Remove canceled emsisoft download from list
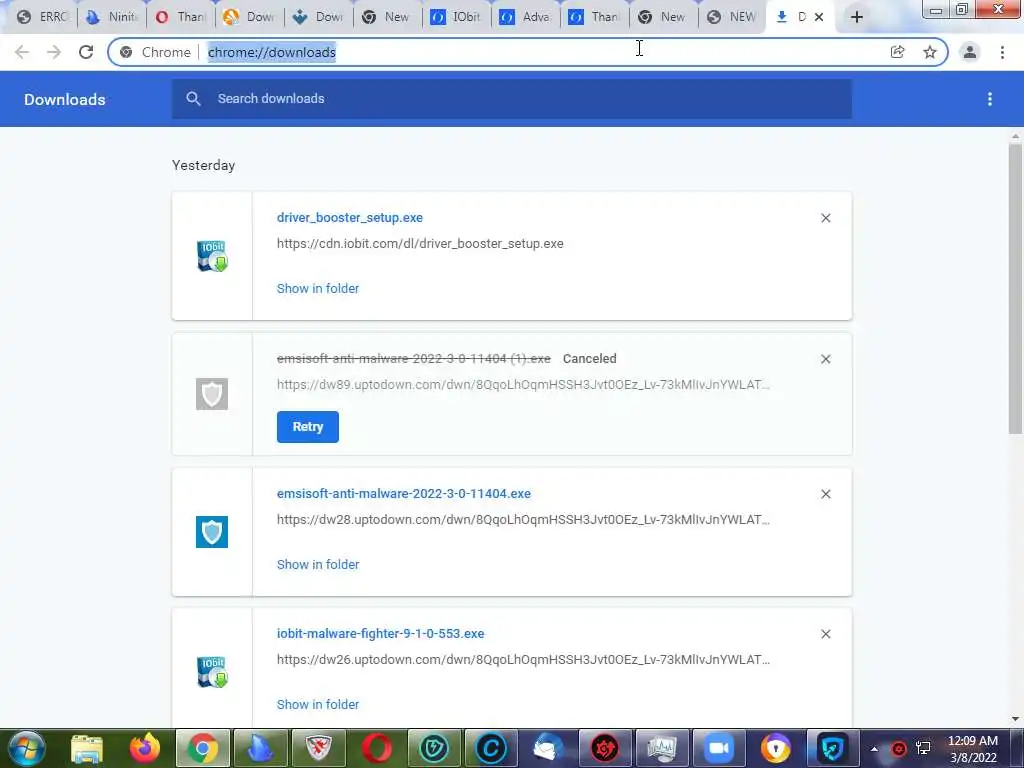 click(x=825, y=359)
